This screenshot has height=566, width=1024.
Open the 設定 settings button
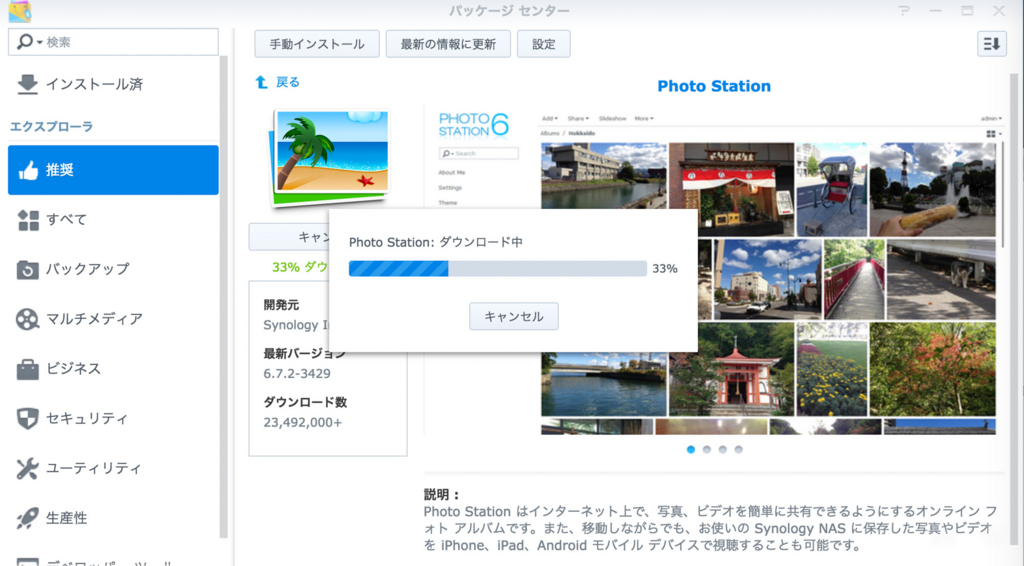tap(543, 44)
